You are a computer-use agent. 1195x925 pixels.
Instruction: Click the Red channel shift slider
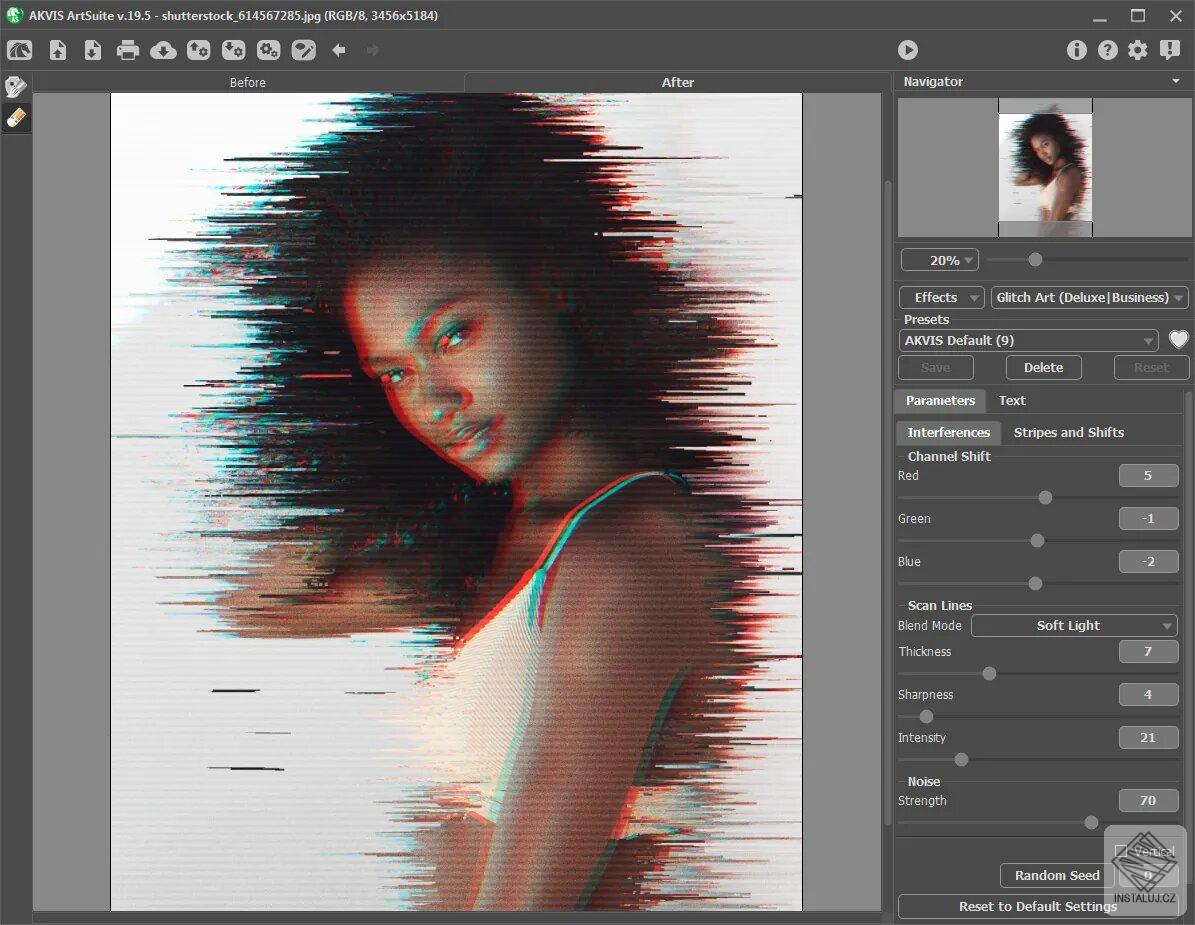point(1046,498)
